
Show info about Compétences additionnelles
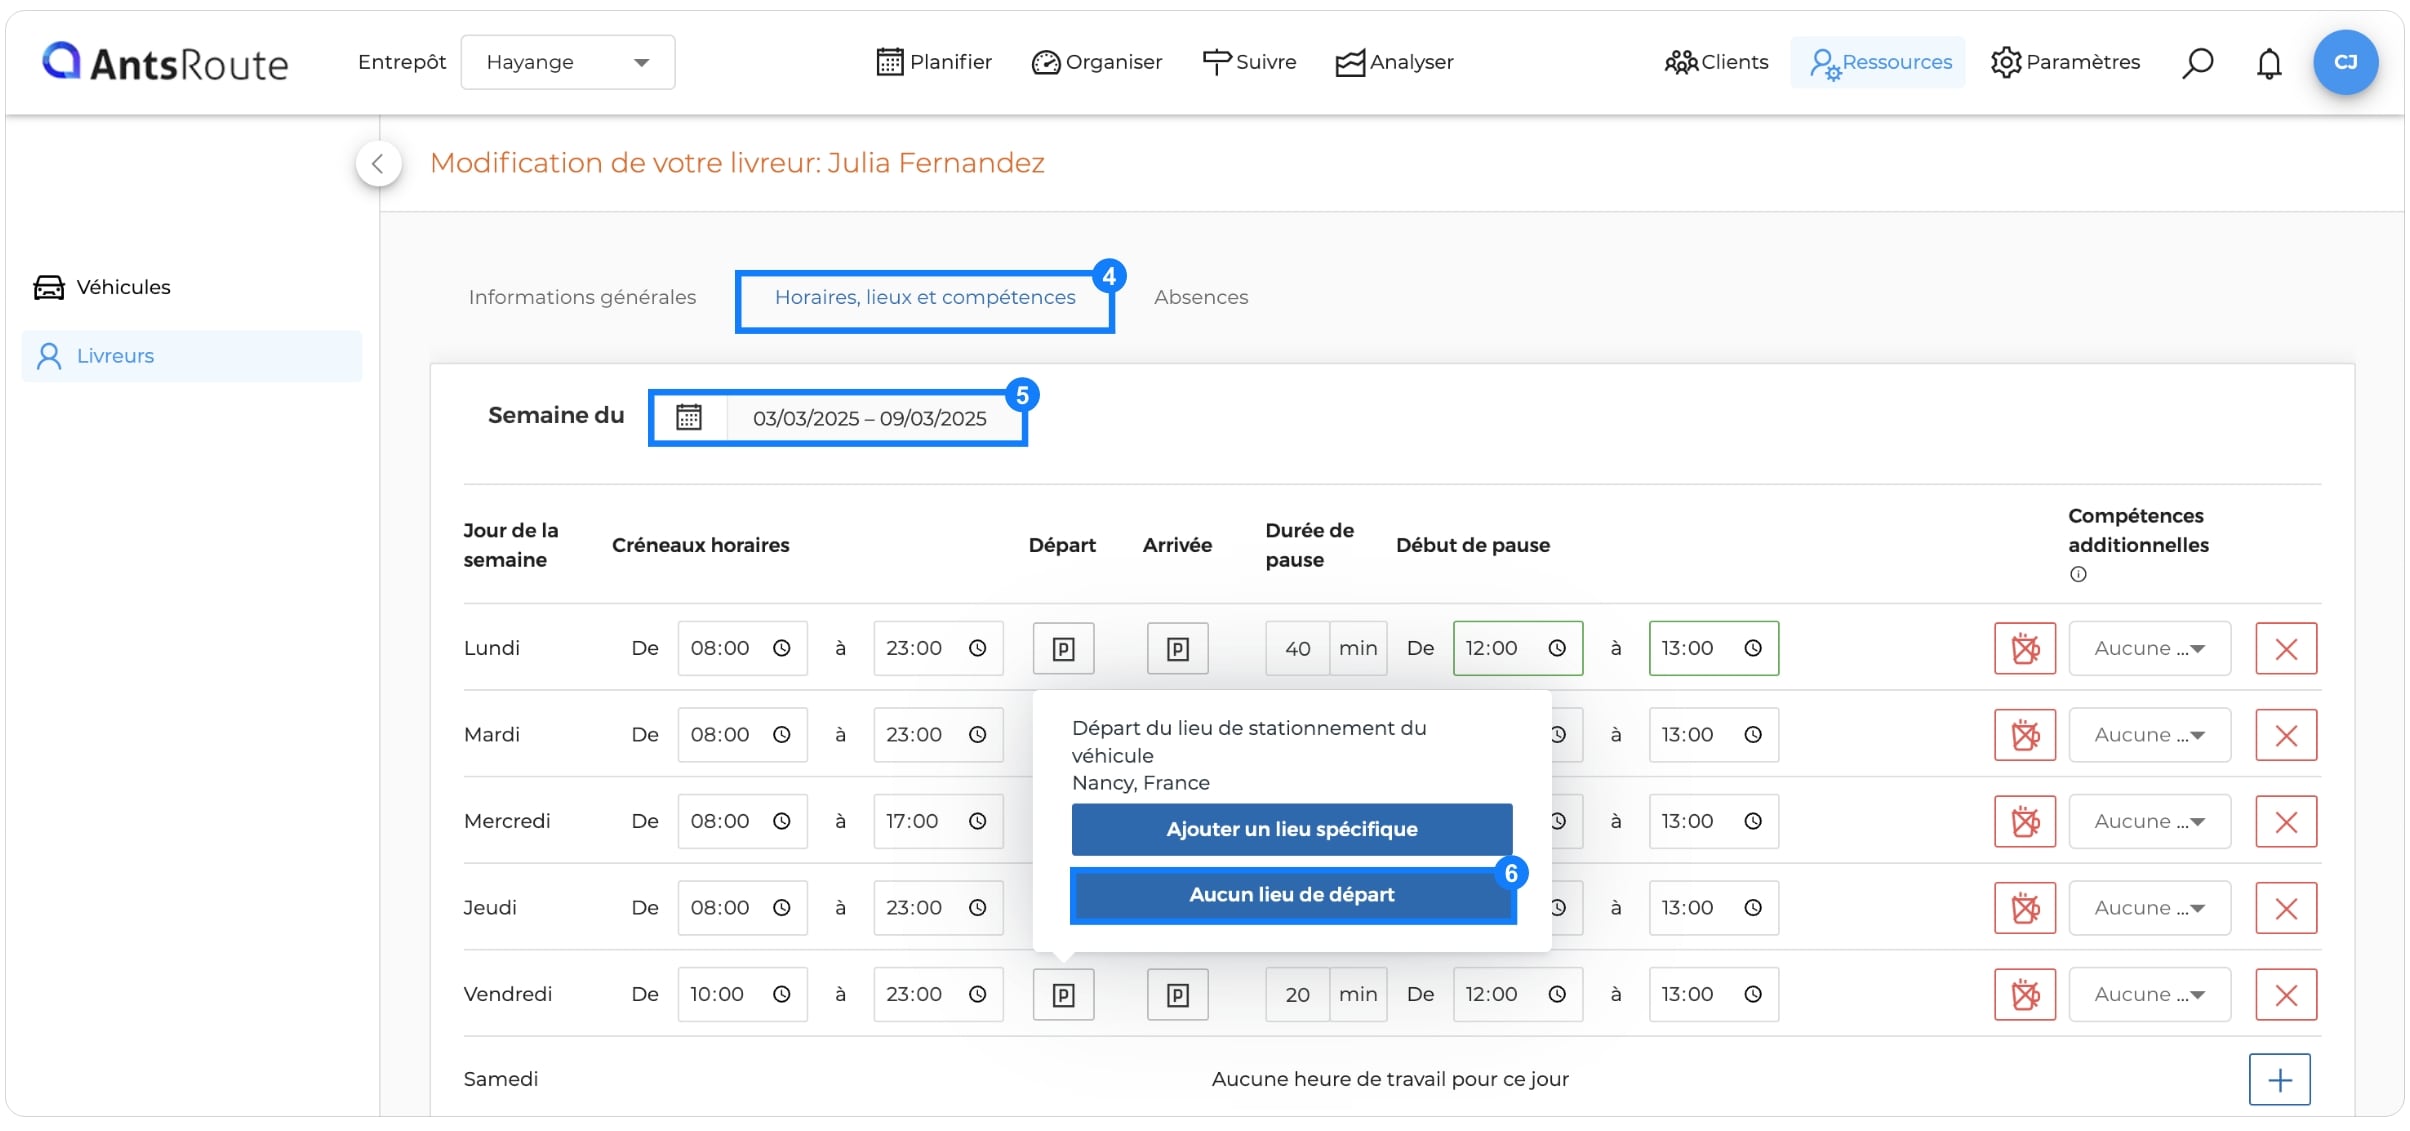pos(2078,574)
